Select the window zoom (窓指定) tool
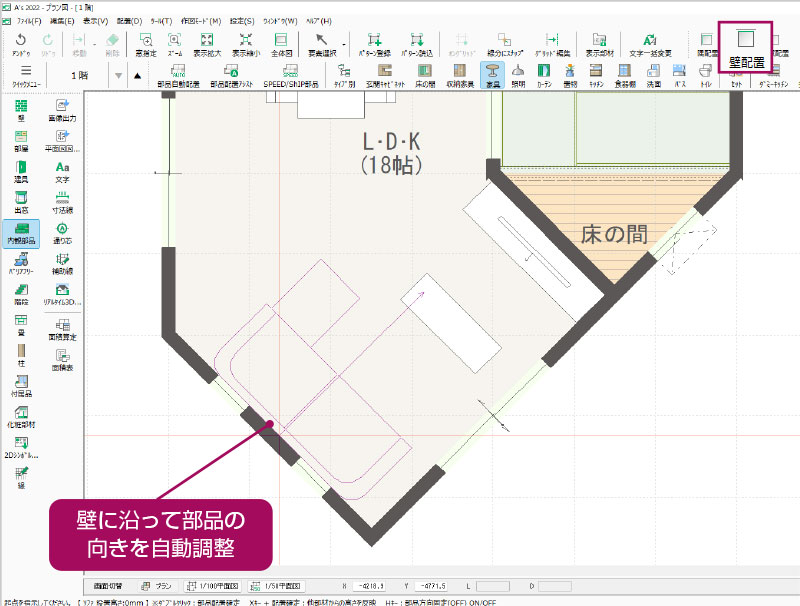 tap(146, 44)
